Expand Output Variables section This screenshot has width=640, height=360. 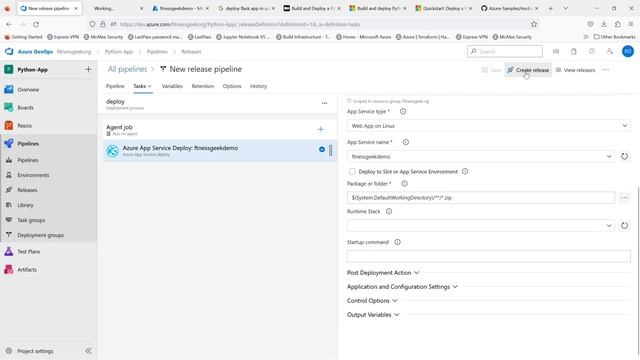coord(373,315)
